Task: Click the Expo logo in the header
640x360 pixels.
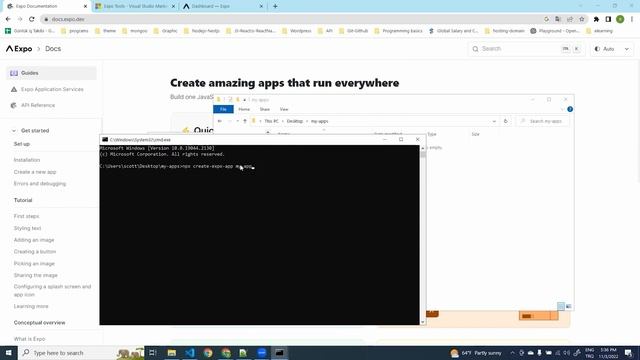Action: (19, 49)
